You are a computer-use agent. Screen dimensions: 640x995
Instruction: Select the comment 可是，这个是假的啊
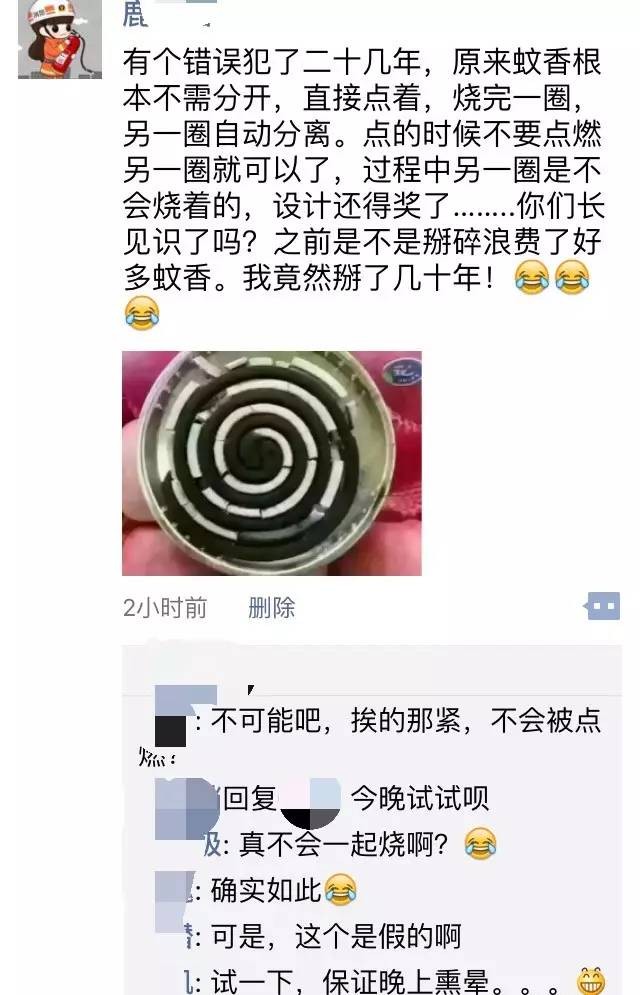[x=336, y=936]
